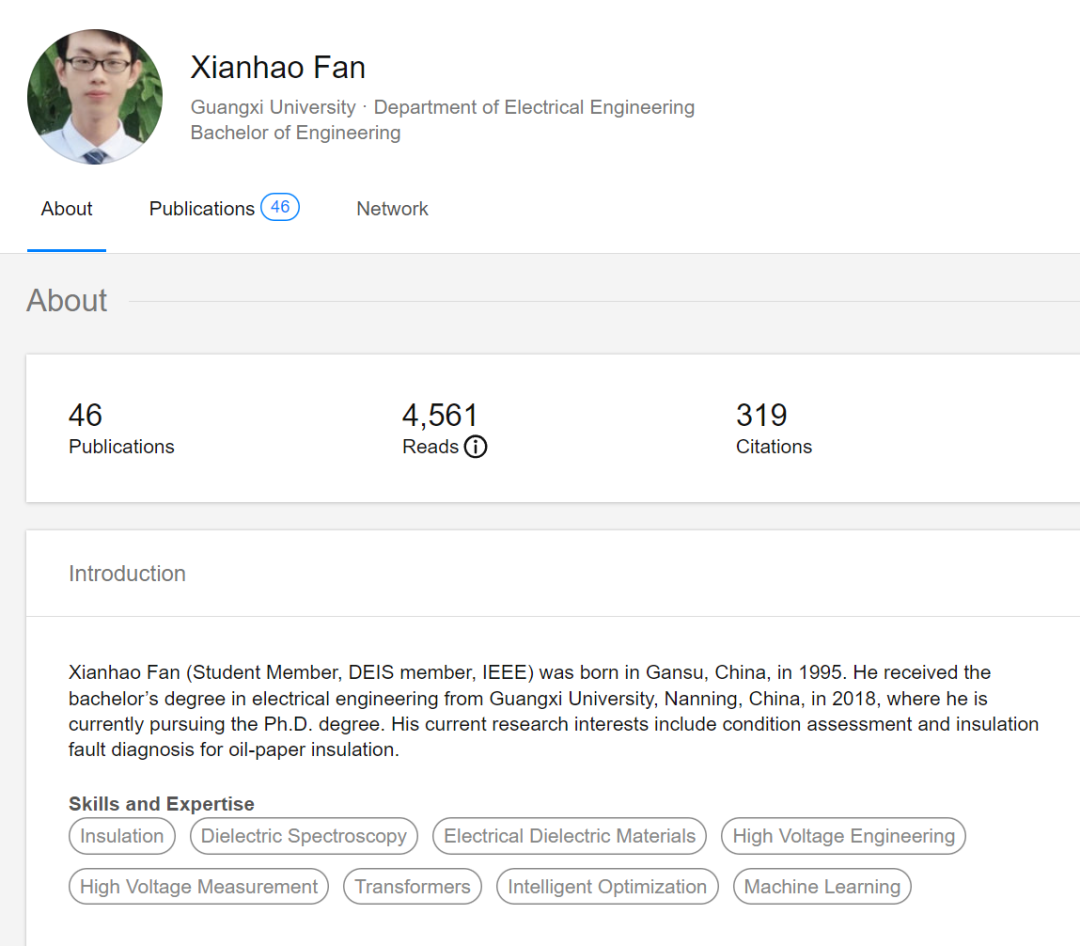Click the Electrical Dielectric Materials tag
This screenshot has height=946, width=1080.
tap(569, 836)
